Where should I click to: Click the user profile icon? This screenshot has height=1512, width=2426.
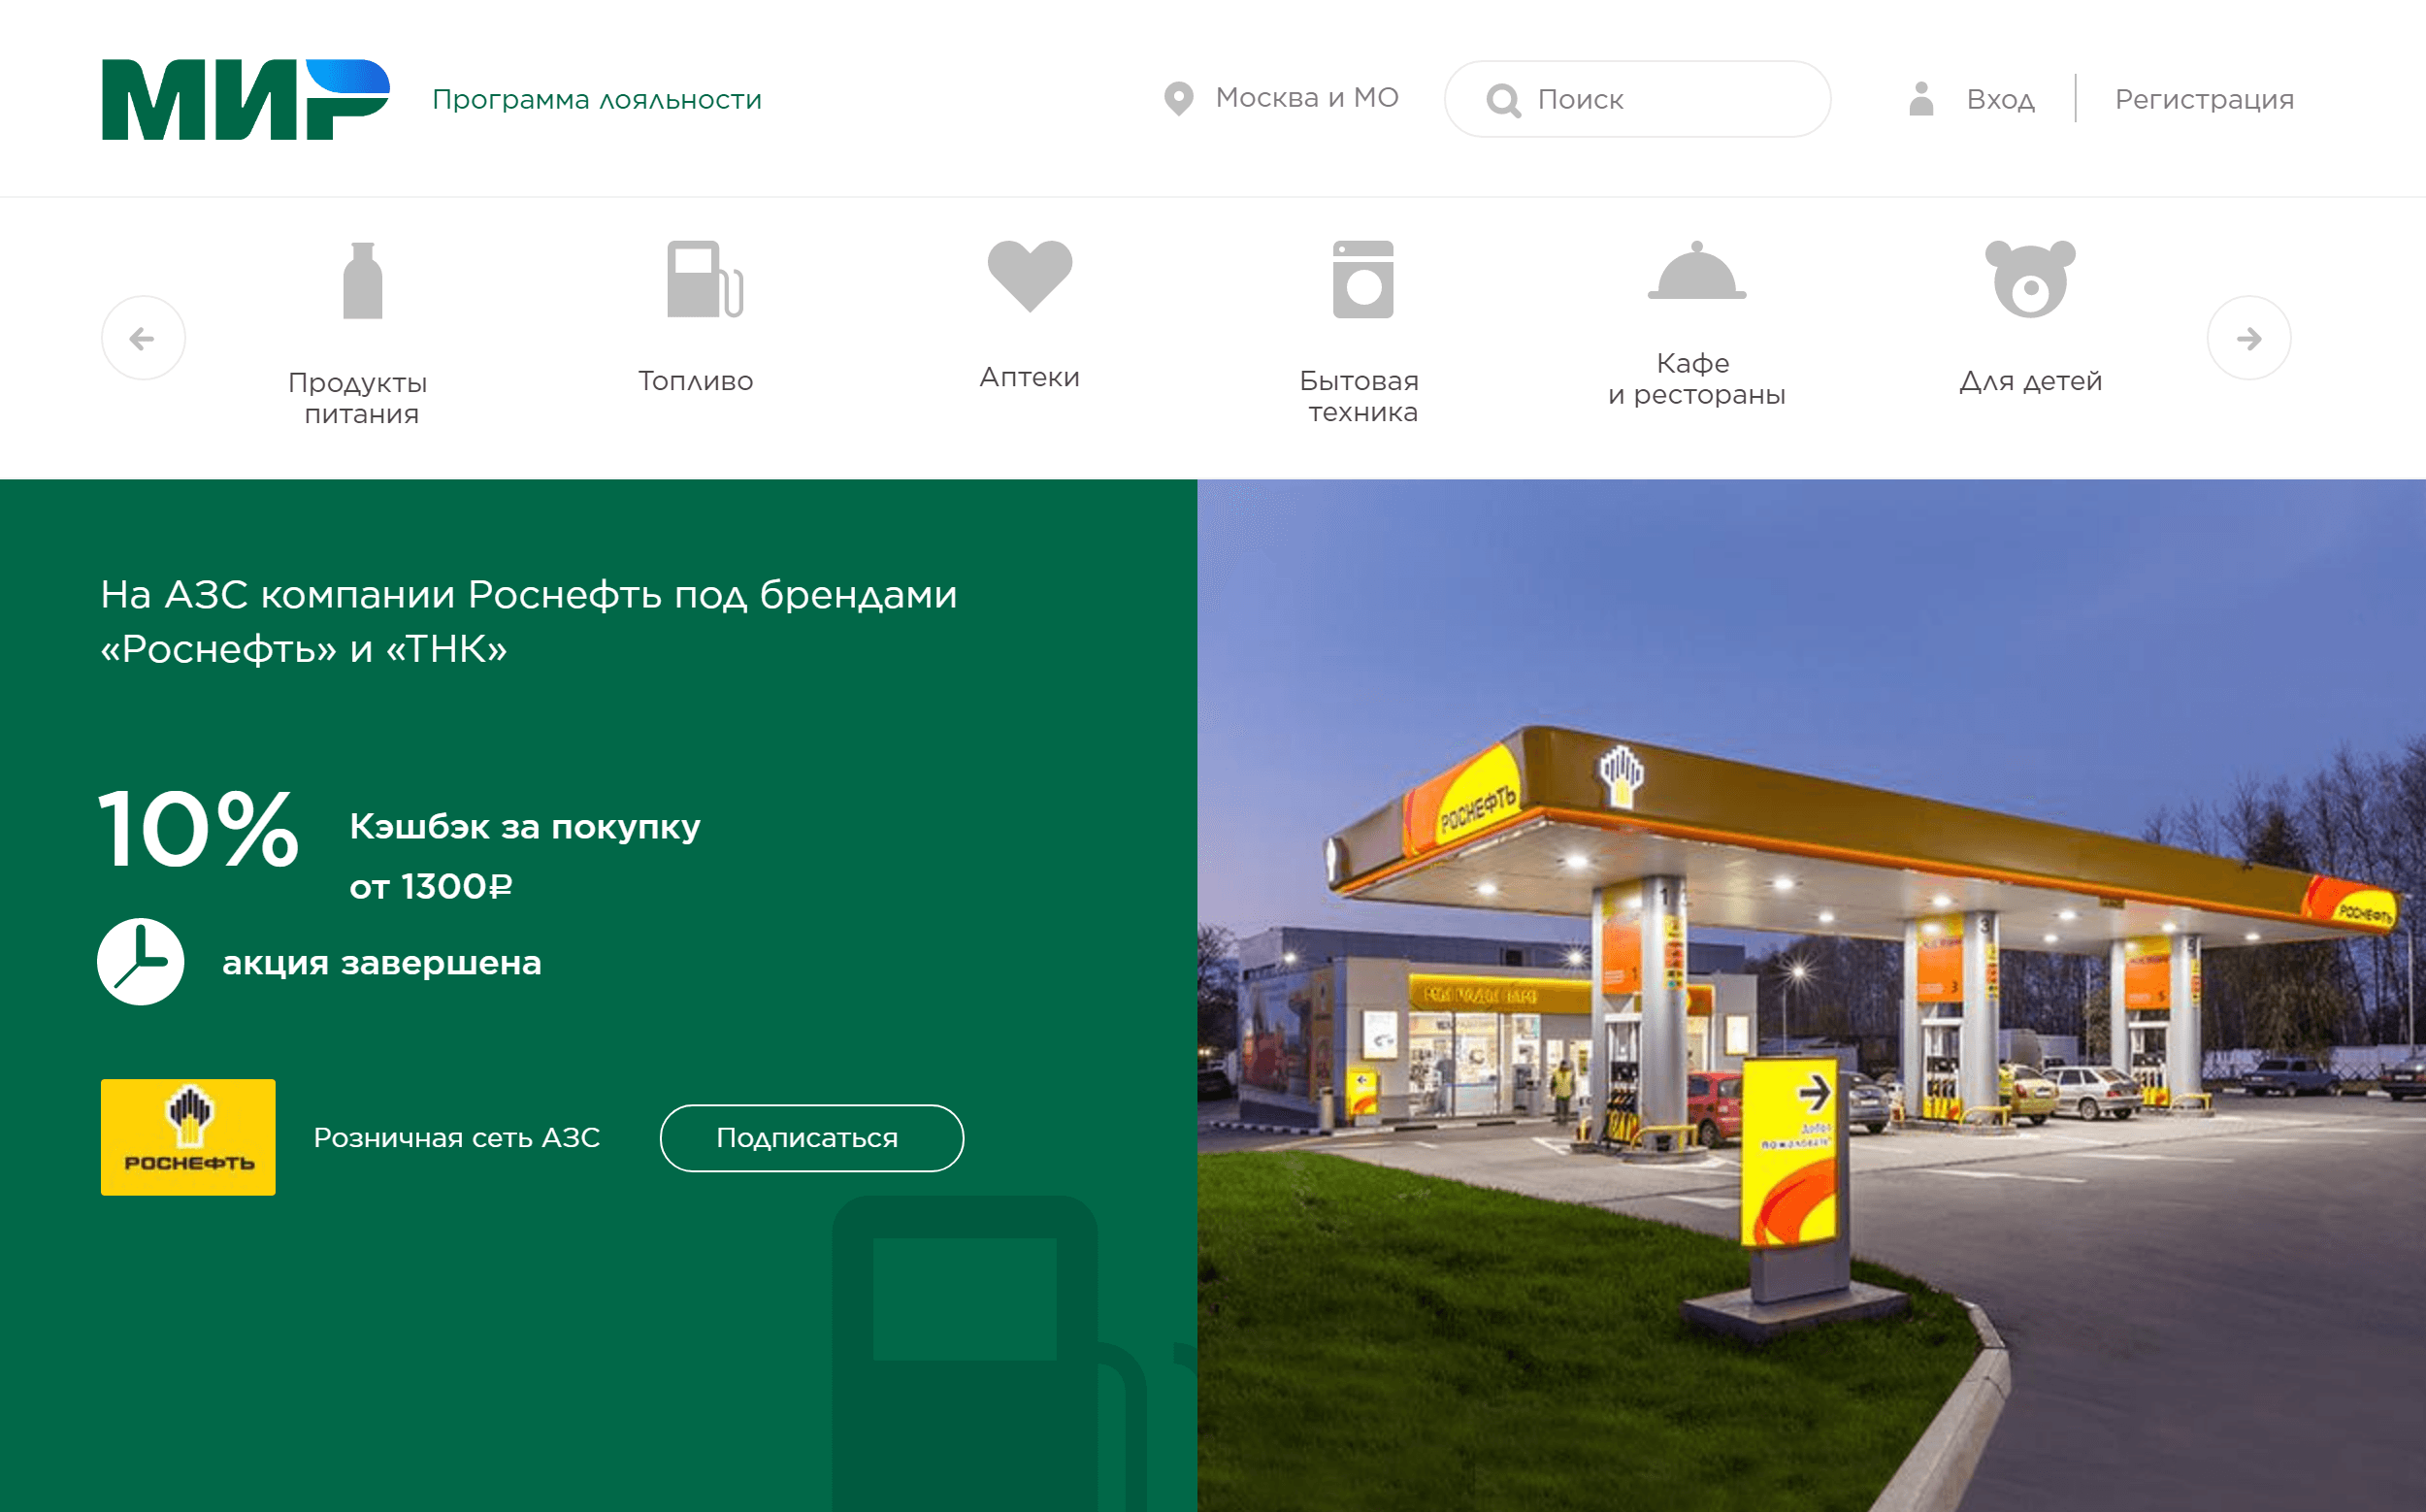pos(1921,99)
